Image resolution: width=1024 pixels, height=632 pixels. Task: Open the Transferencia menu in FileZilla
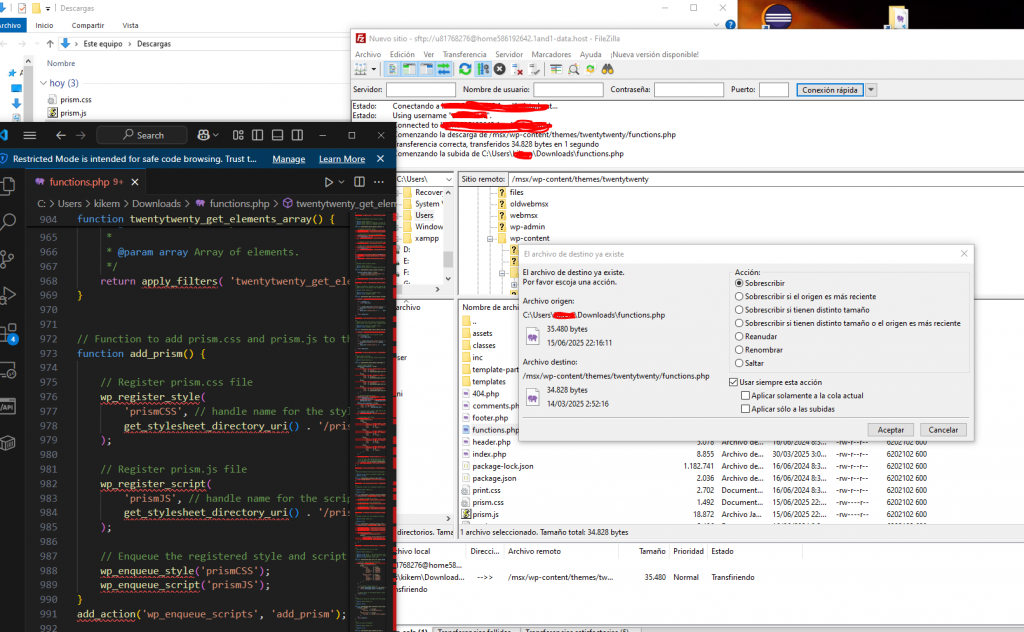coord(464,54)
